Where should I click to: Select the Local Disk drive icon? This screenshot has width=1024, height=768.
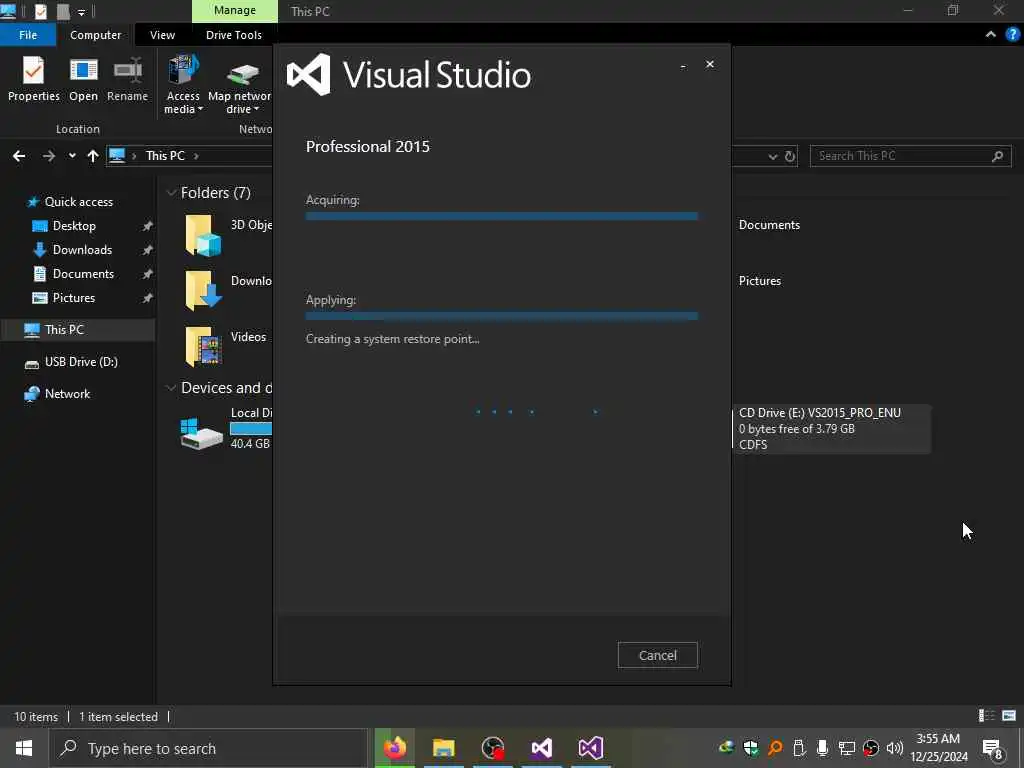coord(201,434)
